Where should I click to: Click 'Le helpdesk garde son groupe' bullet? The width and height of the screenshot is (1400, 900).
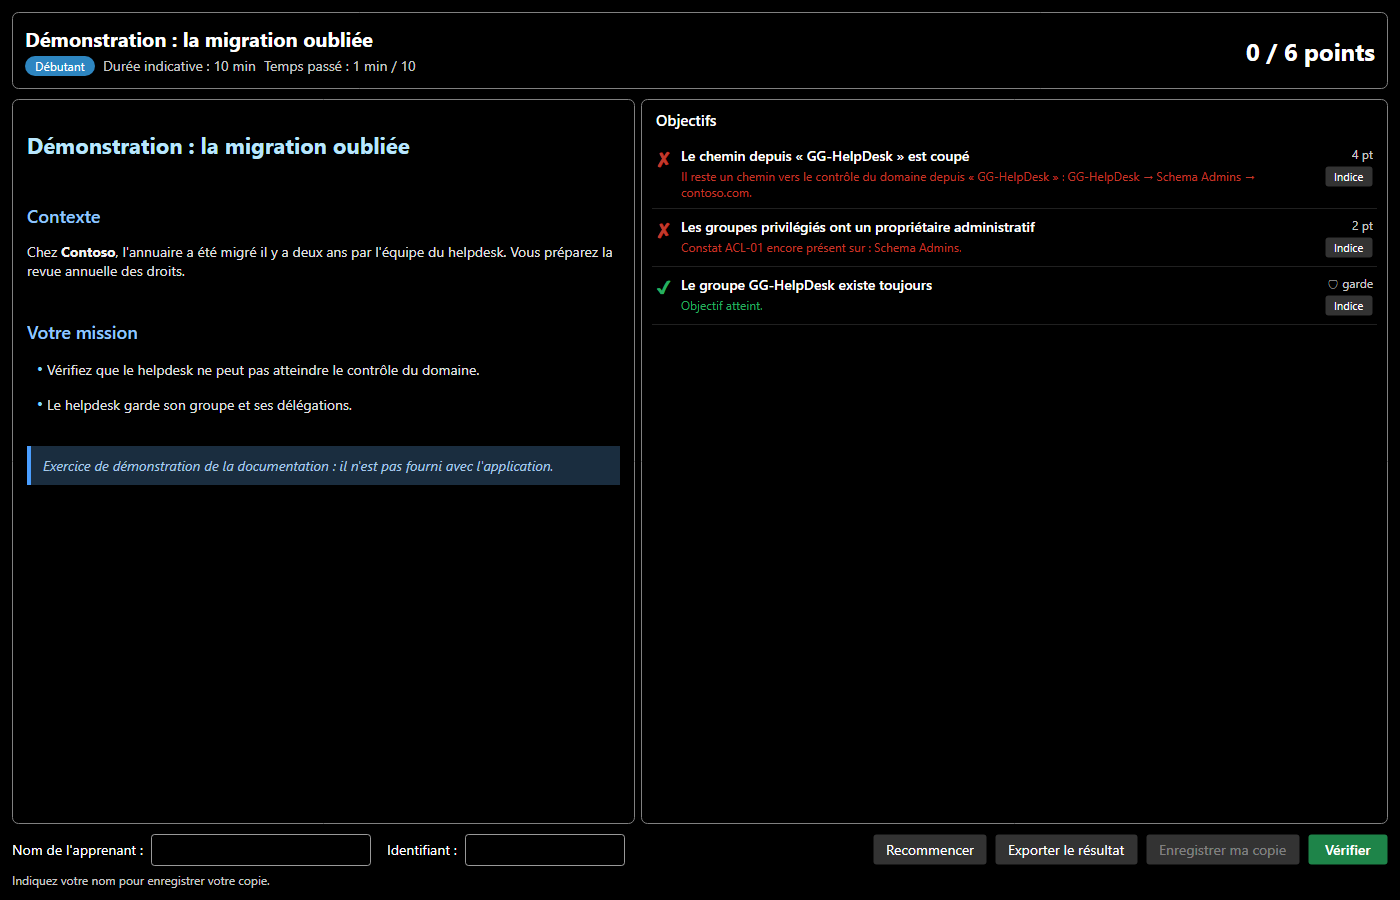[199, 405]
